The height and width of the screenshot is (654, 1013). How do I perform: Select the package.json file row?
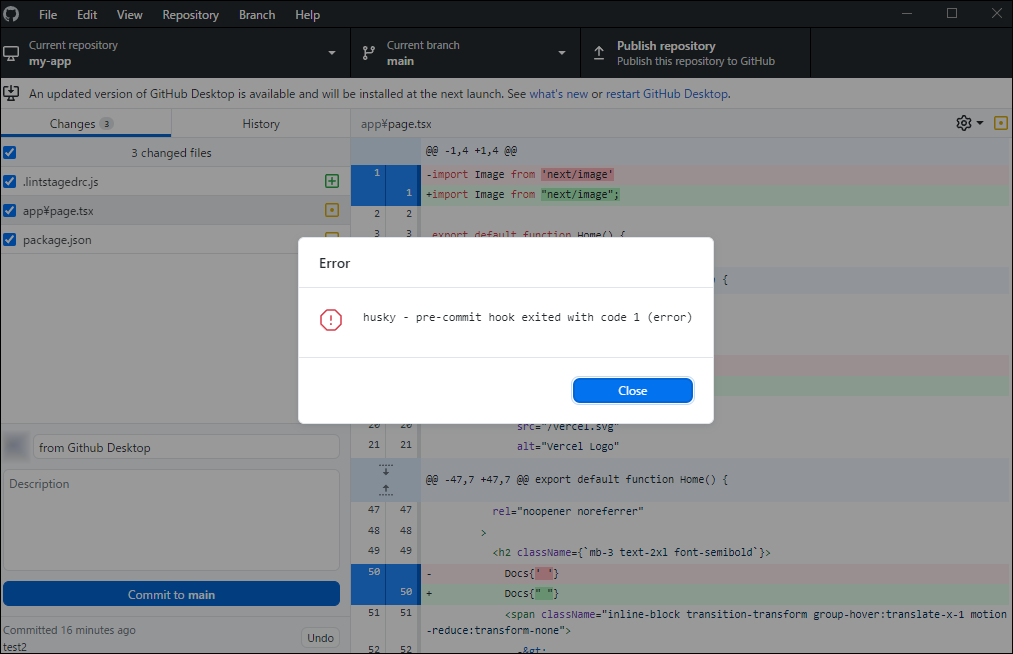click(x=176, y=240)
